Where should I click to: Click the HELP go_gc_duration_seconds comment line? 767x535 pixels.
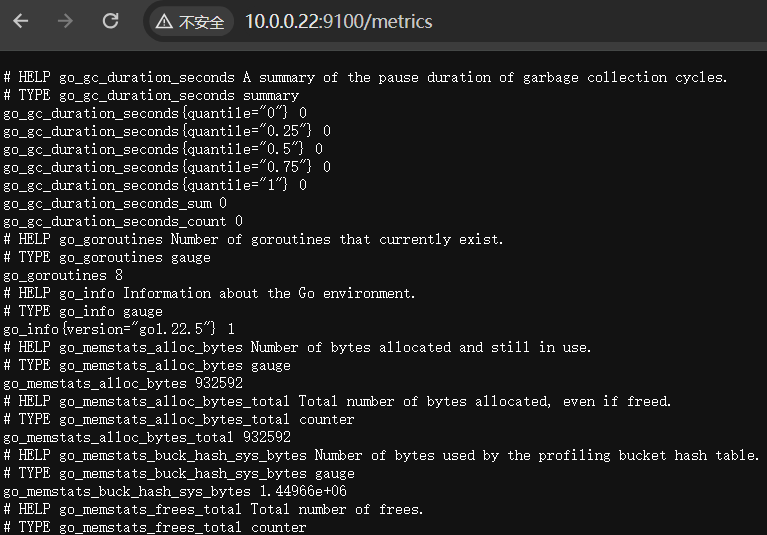coord(365,77)
